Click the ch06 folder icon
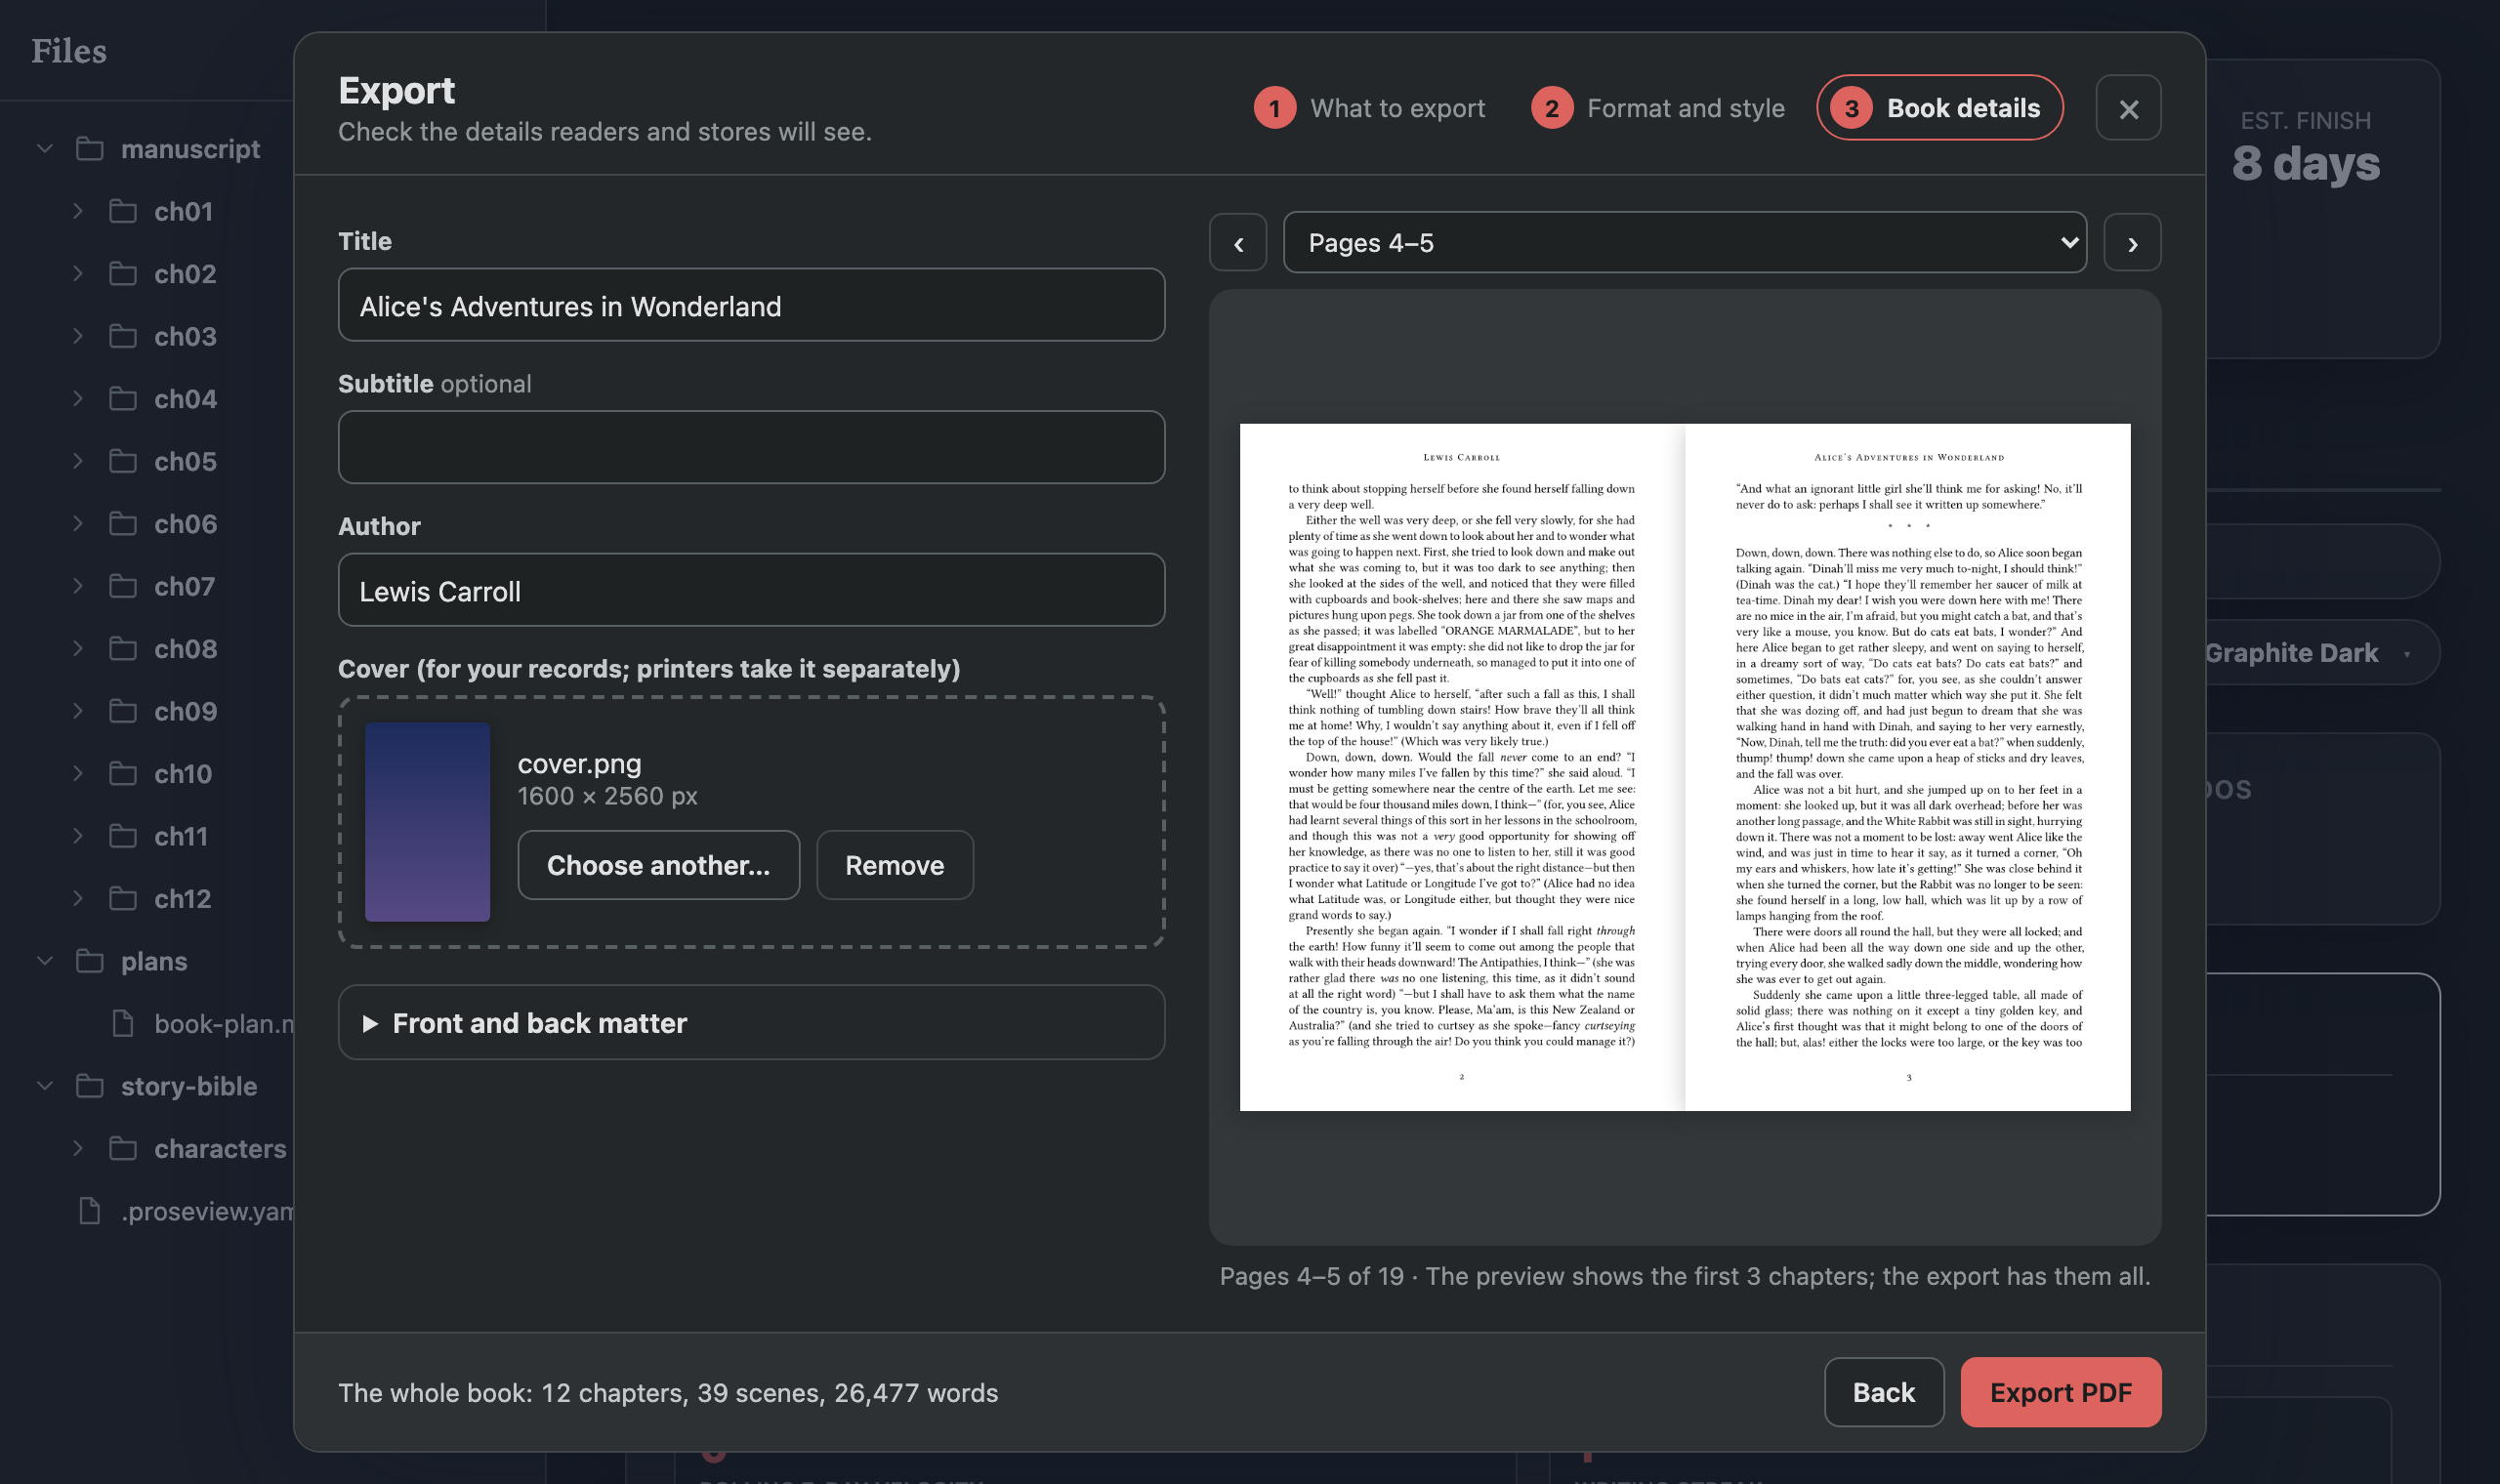Image resolution: width=2500 pixels, height=1484 pixels. (123, 524)
